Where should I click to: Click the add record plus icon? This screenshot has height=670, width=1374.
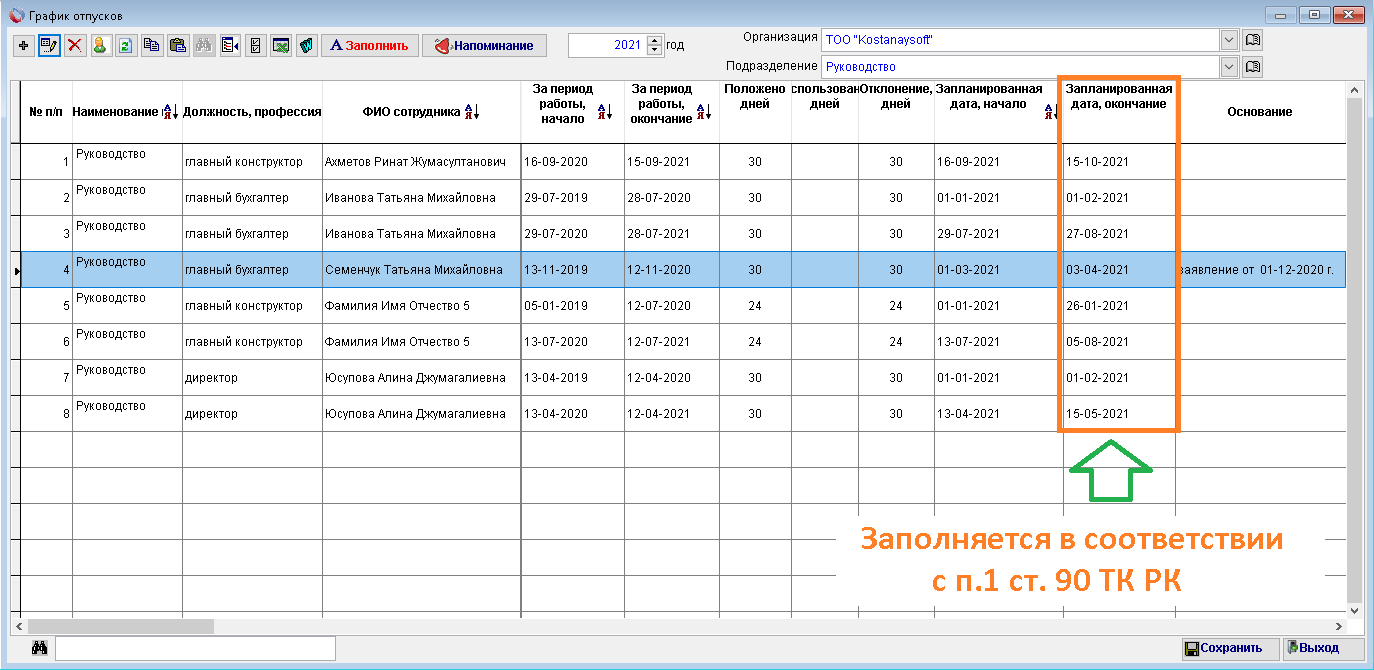[x=23, y=45]
